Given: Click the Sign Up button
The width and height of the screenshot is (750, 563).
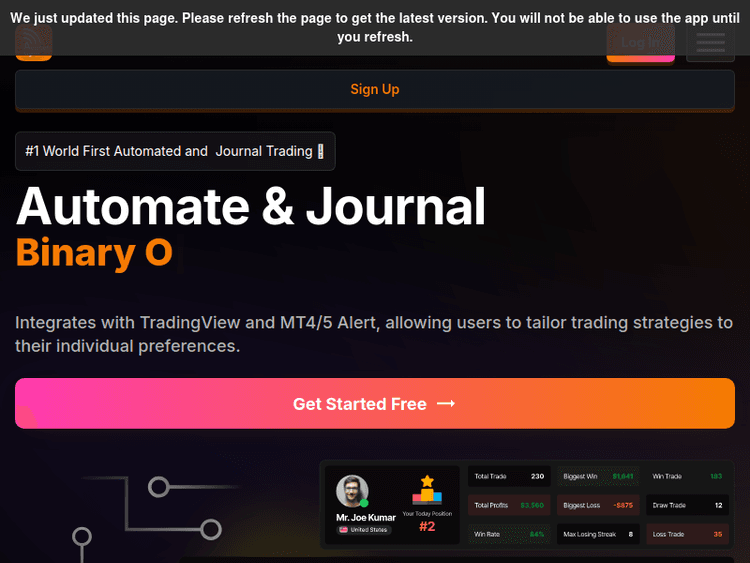Looking at the screenshot, I should (375, 89).
